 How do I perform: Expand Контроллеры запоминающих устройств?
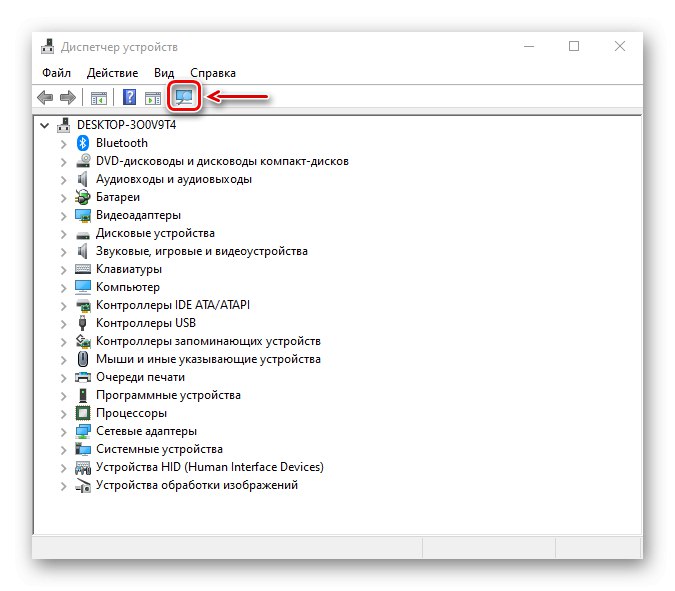[x=64, y=342]
